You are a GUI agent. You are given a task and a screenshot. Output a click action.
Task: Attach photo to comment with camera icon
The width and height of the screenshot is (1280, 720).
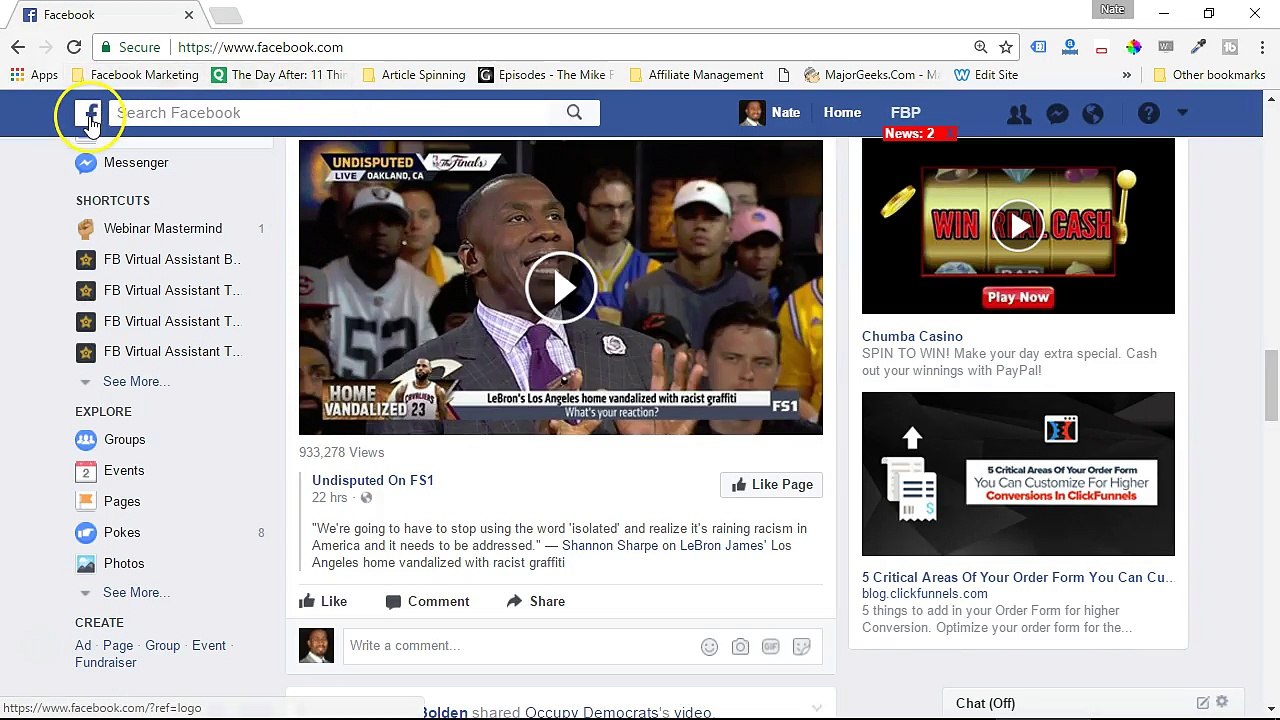(740, 647)
